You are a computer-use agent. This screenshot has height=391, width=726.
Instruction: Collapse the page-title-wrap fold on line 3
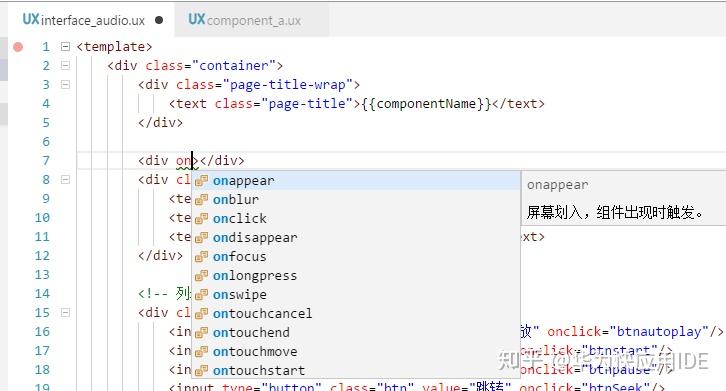tap(66, 84)
